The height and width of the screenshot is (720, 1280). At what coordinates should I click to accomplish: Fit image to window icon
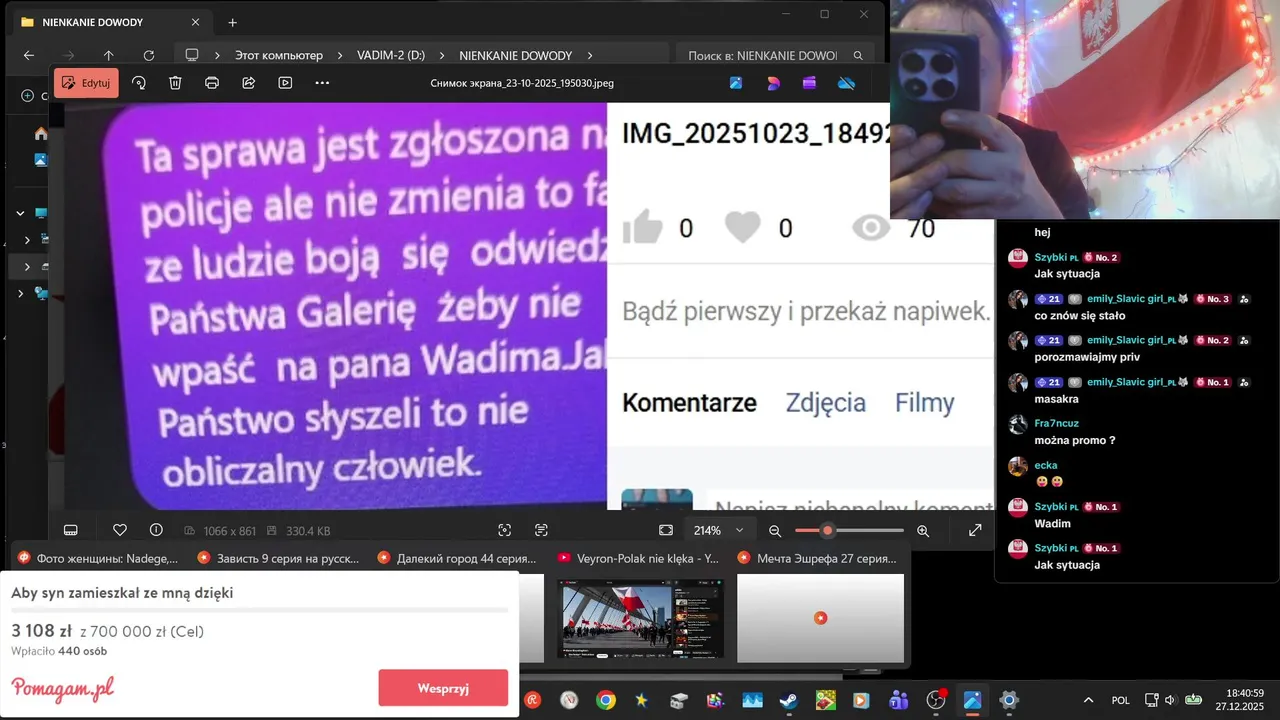click(x=666, y=530)
